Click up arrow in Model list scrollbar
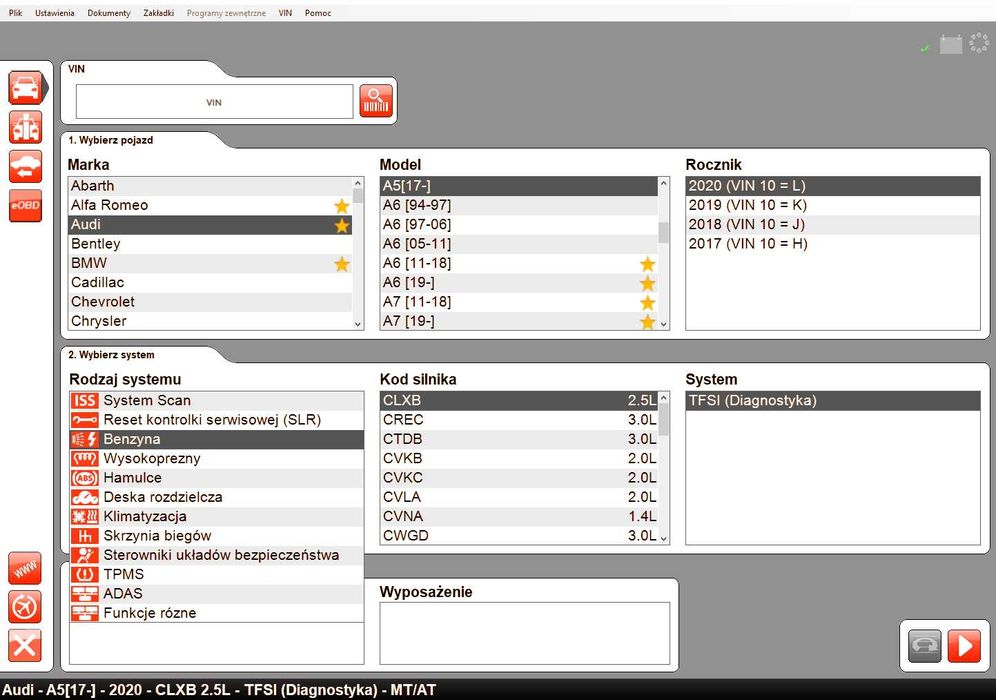996x700 pixels. pos(664,184)
